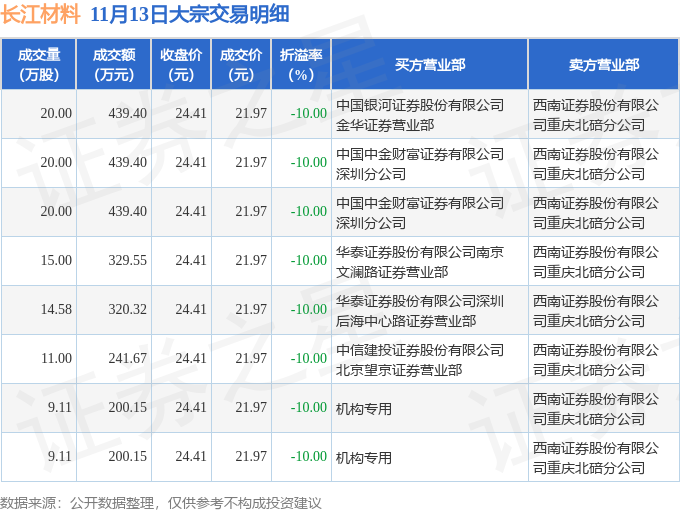
Task: Click the 华泰证券 南京文澜路证券营业部 buyer cell
Action: (x=420, y=261)
